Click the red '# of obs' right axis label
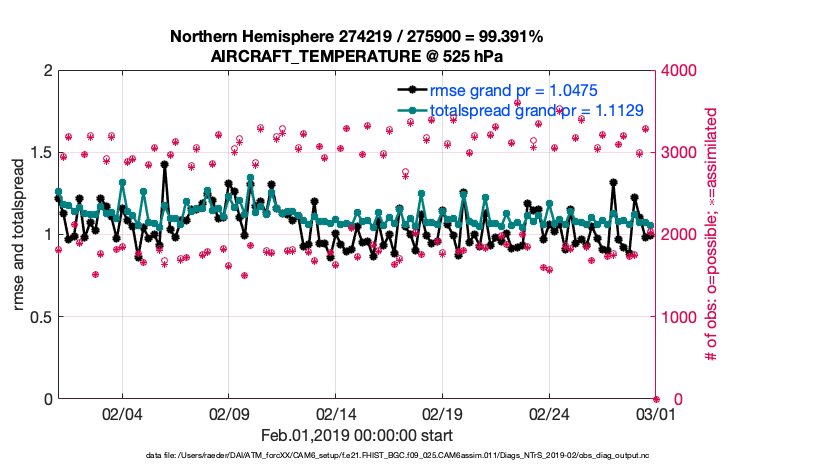 tap(712, 234)
